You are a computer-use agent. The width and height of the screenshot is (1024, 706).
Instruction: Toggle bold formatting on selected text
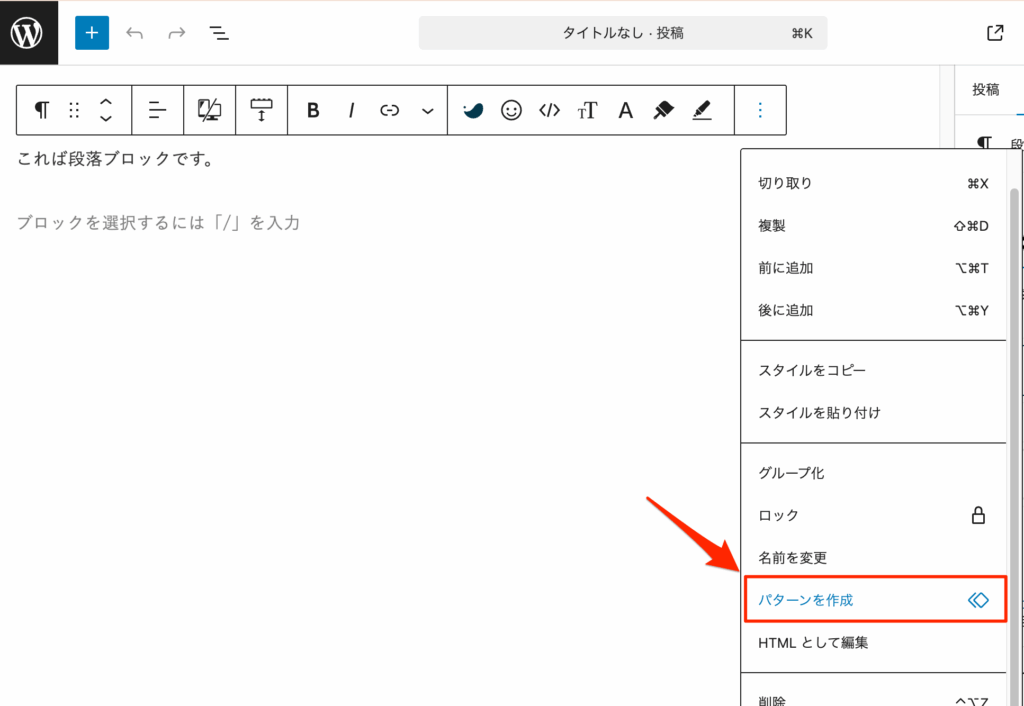pos(312,110)
